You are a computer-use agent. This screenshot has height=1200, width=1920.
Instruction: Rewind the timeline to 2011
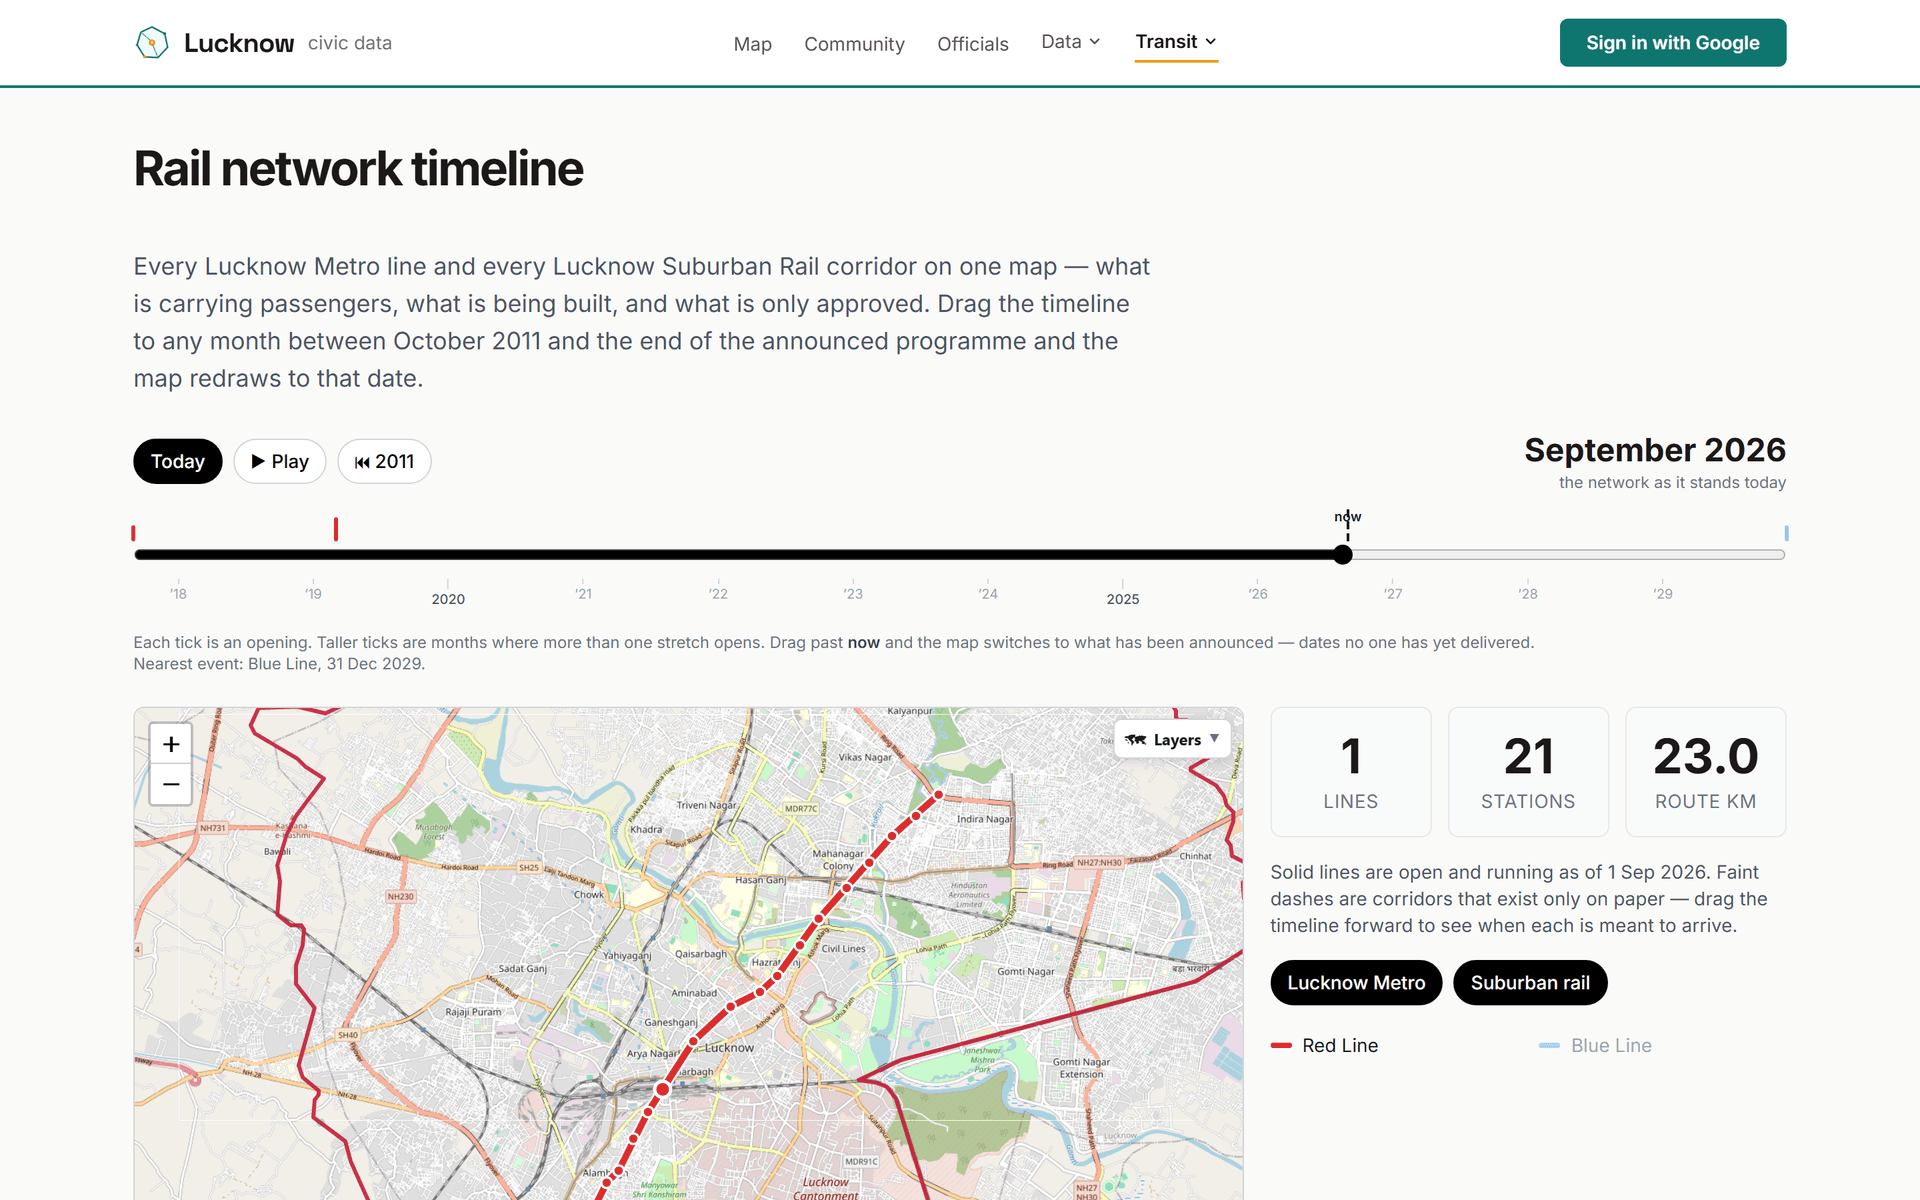pos(384,461)
